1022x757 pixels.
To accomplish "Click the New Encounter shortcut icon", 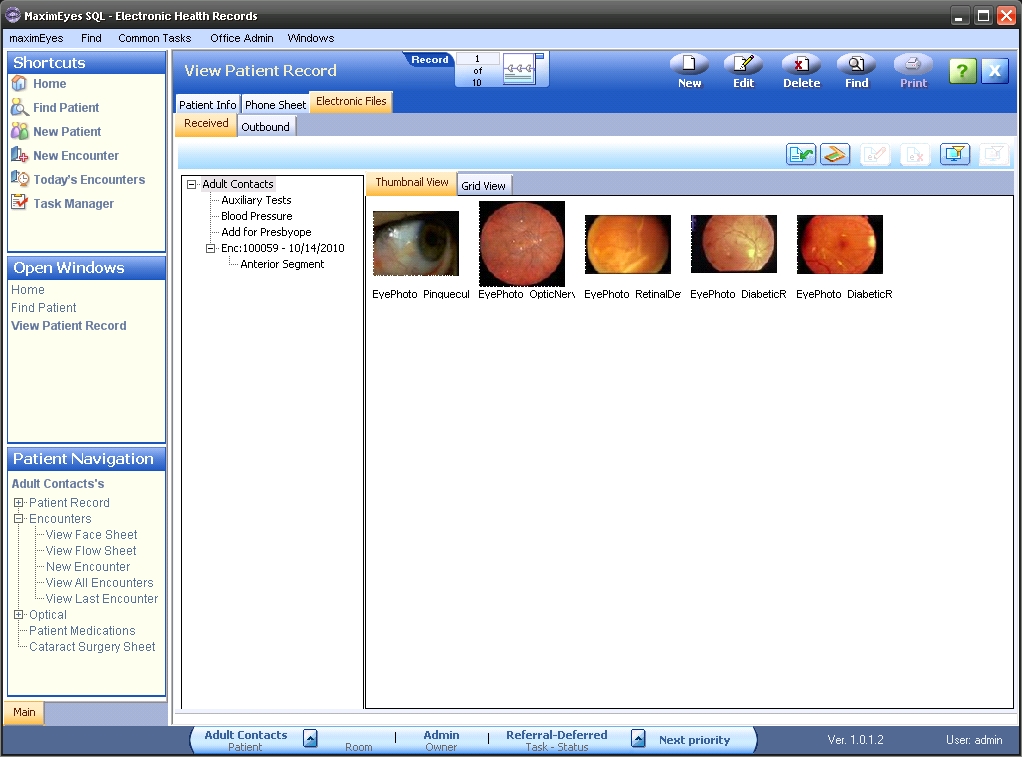I will tap(20, 155).
